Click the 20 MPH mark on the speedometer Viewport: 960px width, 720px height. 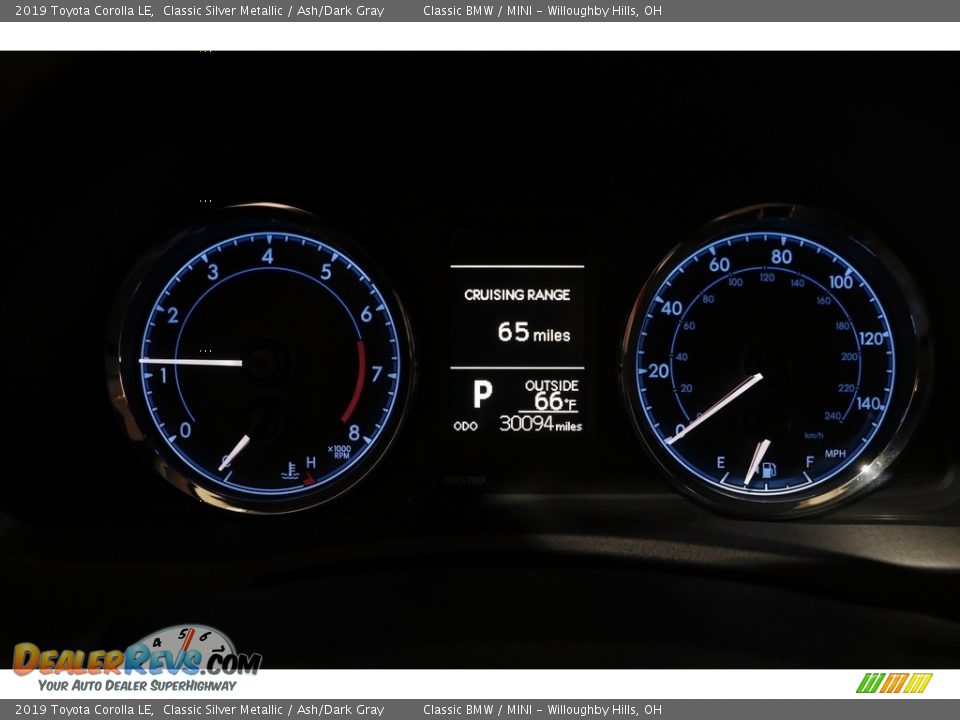(x=658, y=371)
